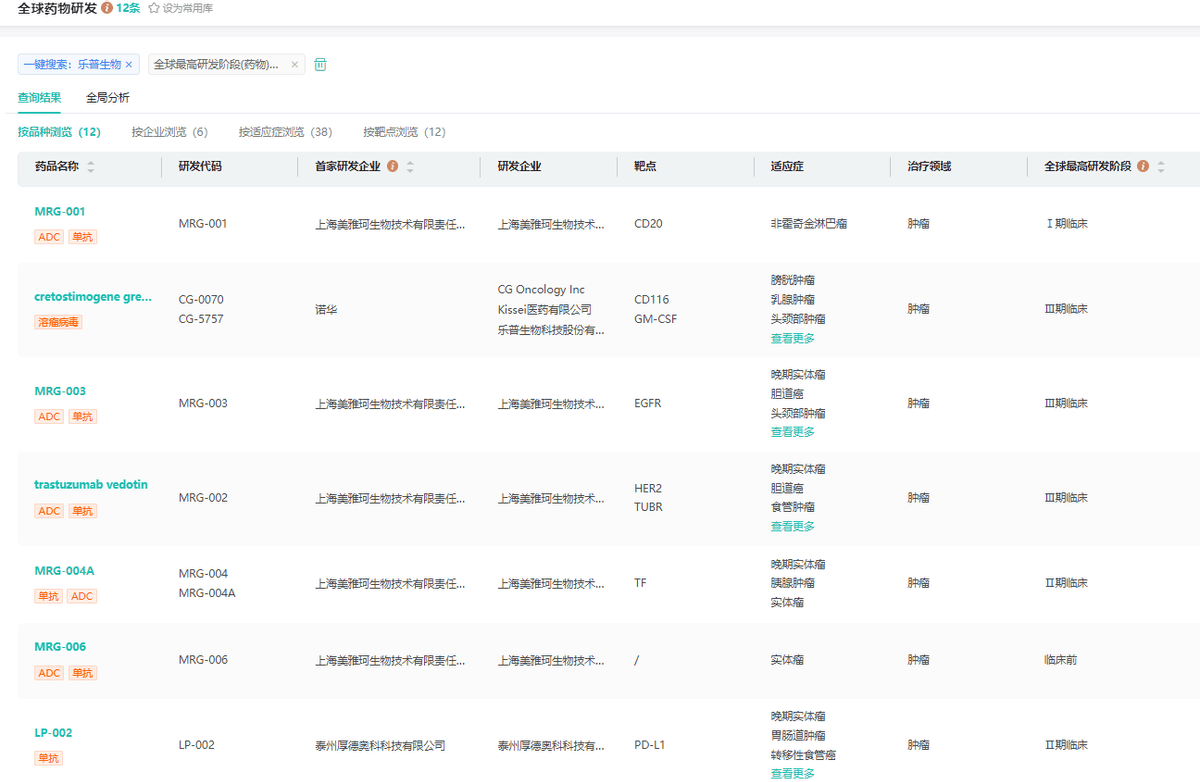Image resolution: width=1200 pixels, height=782 pixels.
Task: Click the 溶瘤病毒 tag under cretostimogene
Action: point(59,322)
